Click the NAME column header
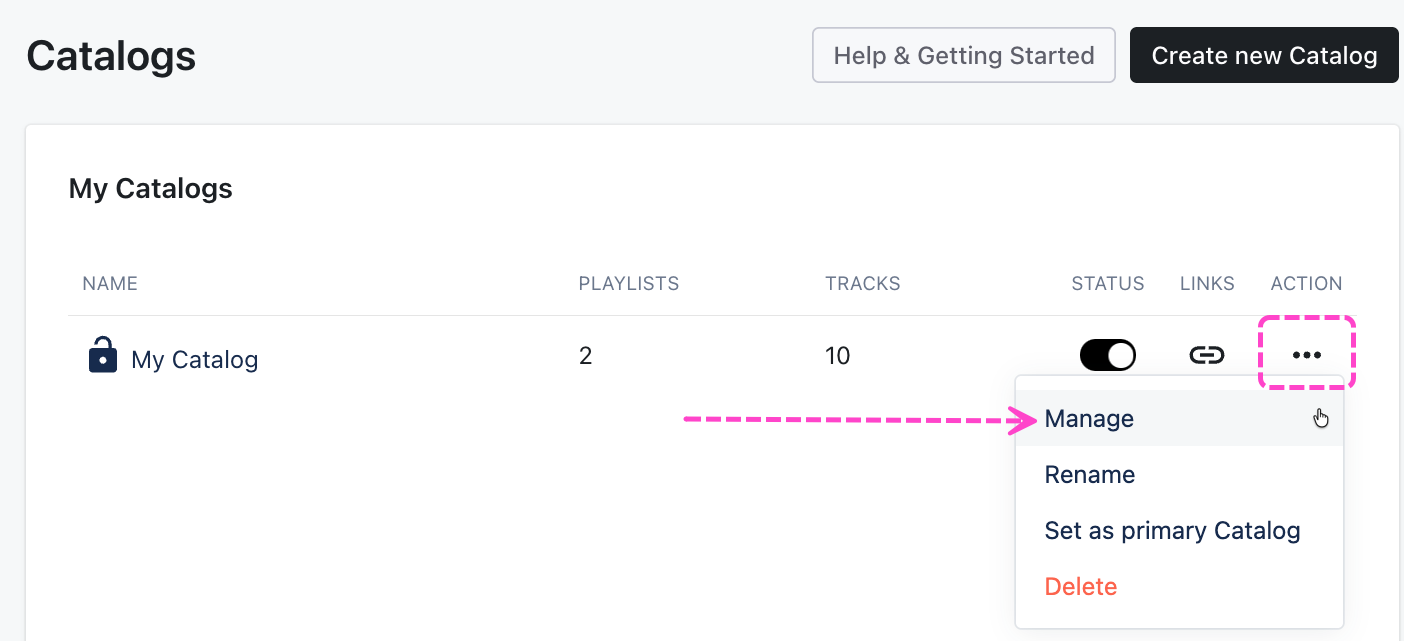Viewport: 1404px width, 641px height. pyautogui.click(x=110, y=284)
